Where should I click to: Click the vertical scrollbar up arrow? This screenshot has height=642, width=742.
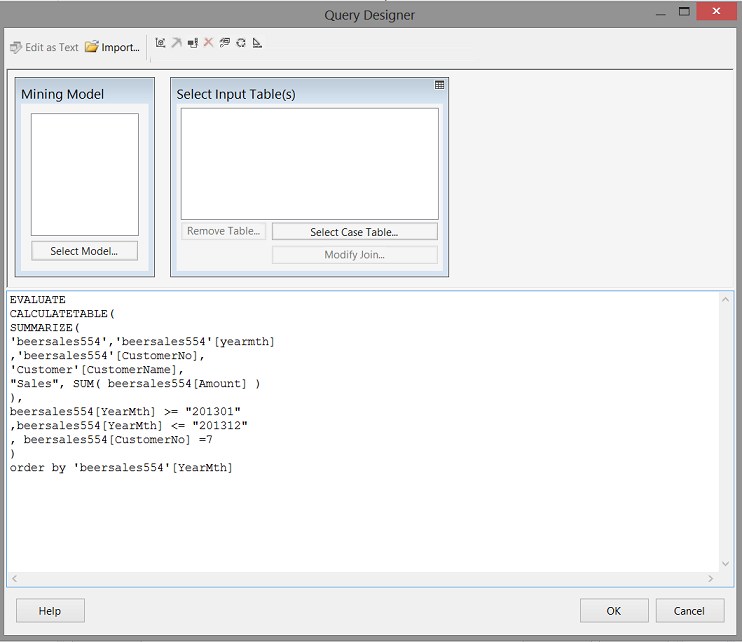(726, 300)
